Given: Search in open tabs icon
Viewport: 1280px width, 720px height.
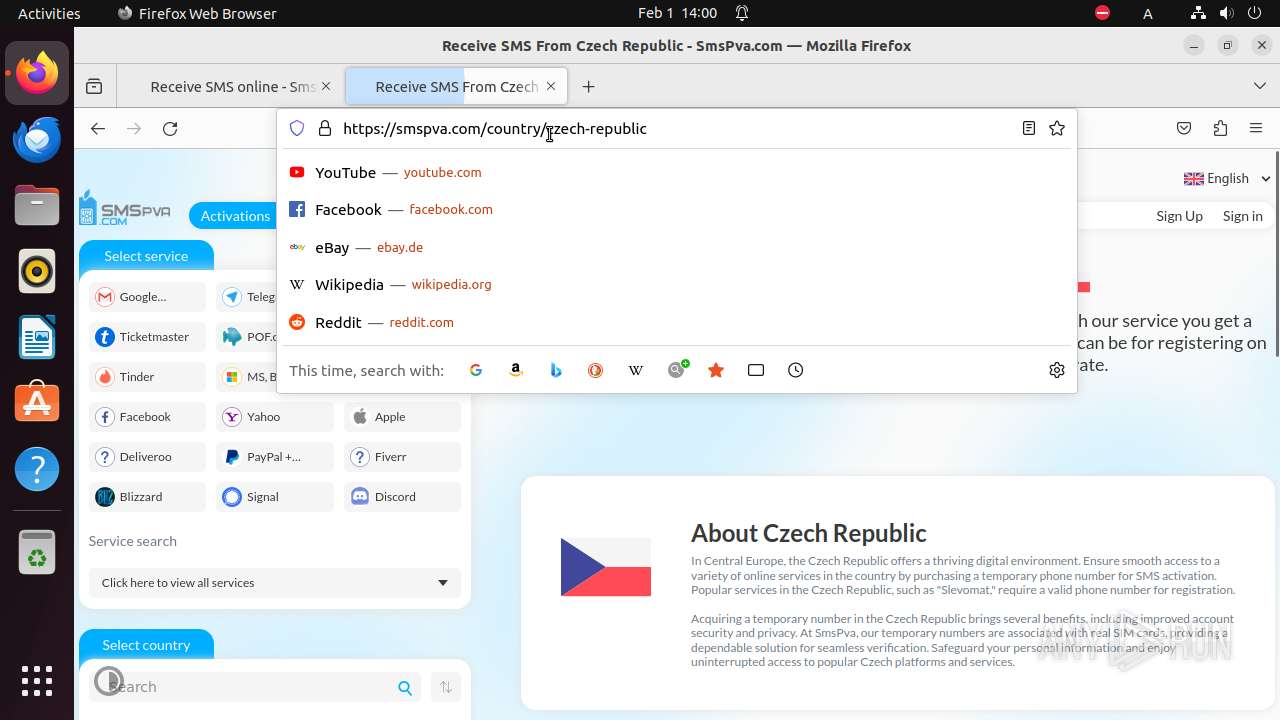Looking at the screenshot, I should 756,370.
